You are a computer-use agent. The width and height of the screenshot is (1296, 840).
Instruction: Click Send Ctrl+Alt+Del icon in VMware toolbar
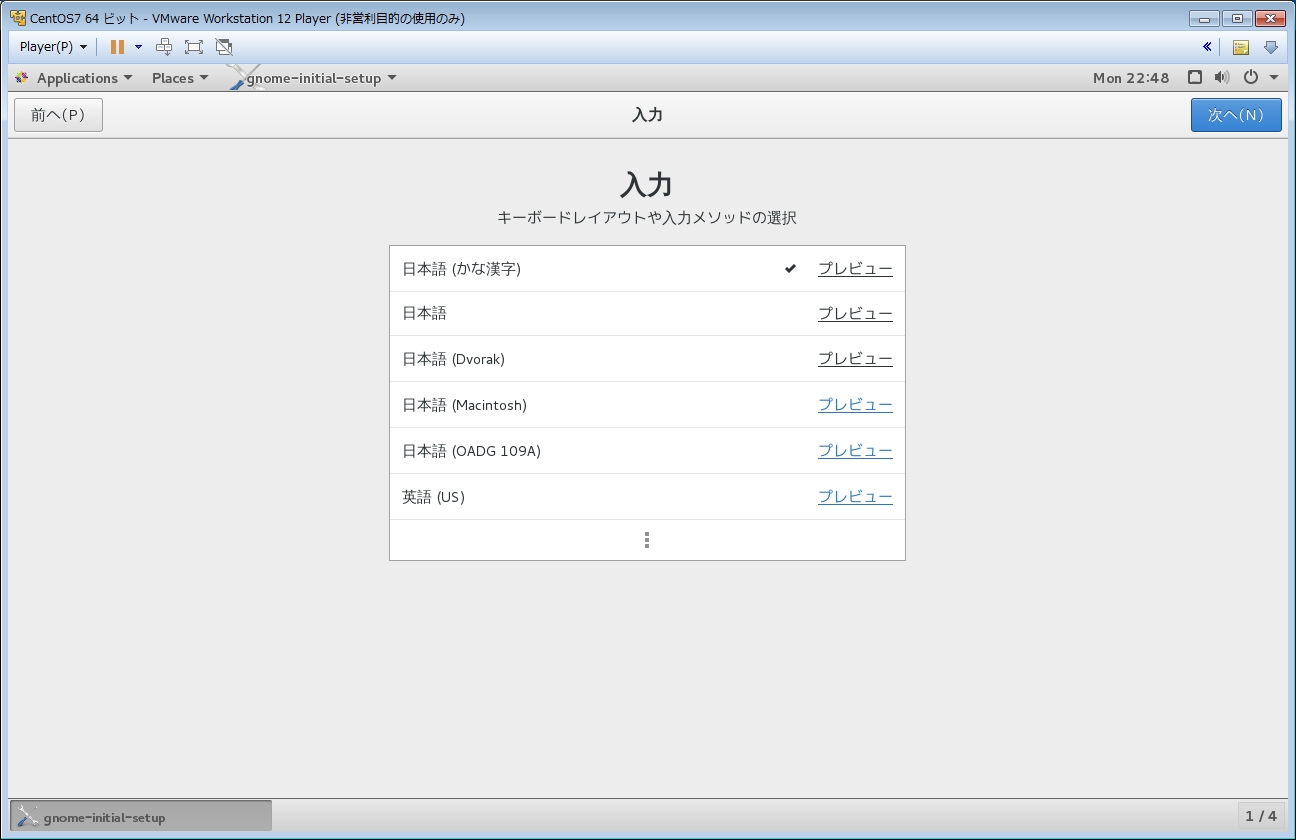coord(164,47)
